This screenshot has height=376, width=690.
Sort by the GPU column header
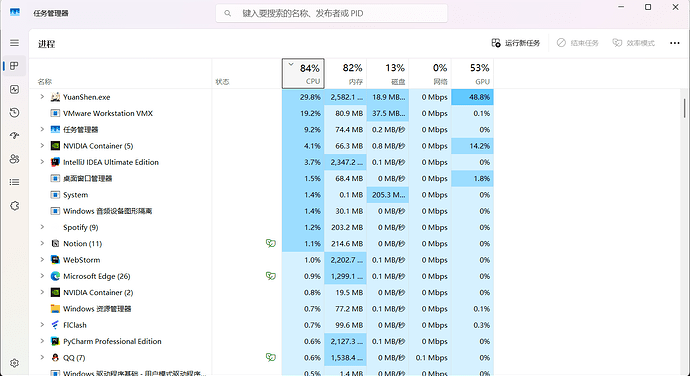pos(472,74)
